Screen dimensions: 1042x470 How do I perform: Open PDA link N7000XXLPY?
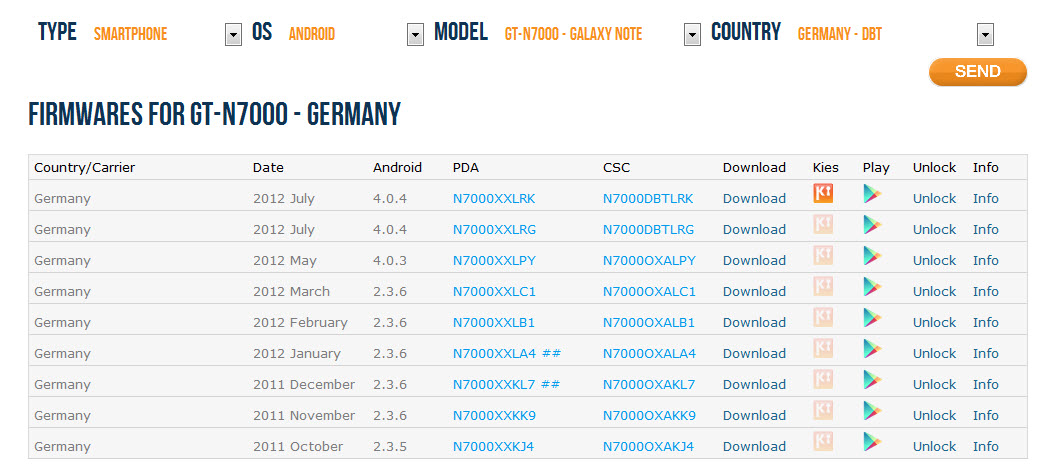[494, 261]
